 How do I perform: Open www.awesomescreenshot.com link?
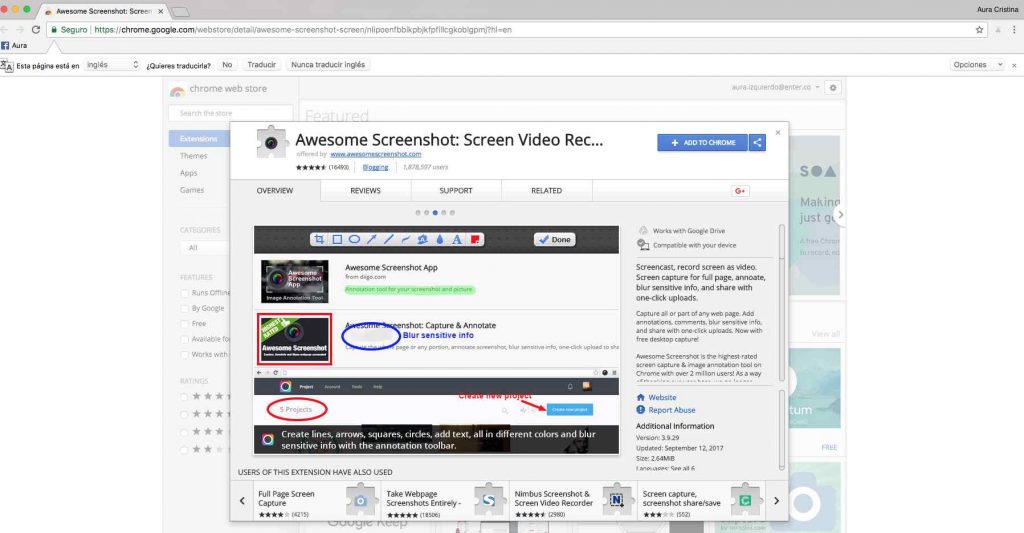point(376,154)
